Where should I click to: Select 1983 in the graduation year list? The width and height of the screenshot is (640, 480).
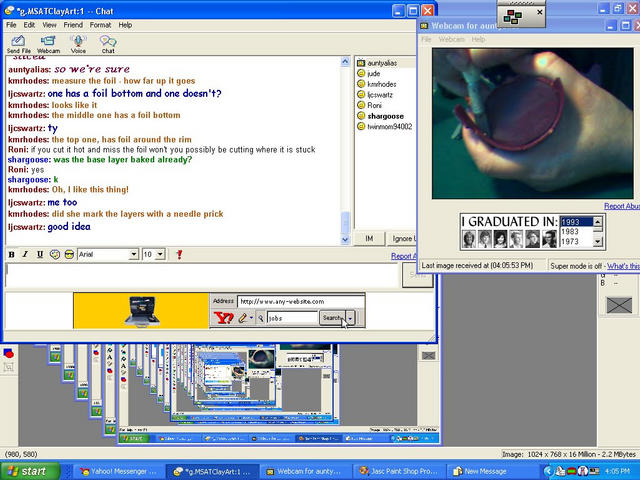pos(576,231)
